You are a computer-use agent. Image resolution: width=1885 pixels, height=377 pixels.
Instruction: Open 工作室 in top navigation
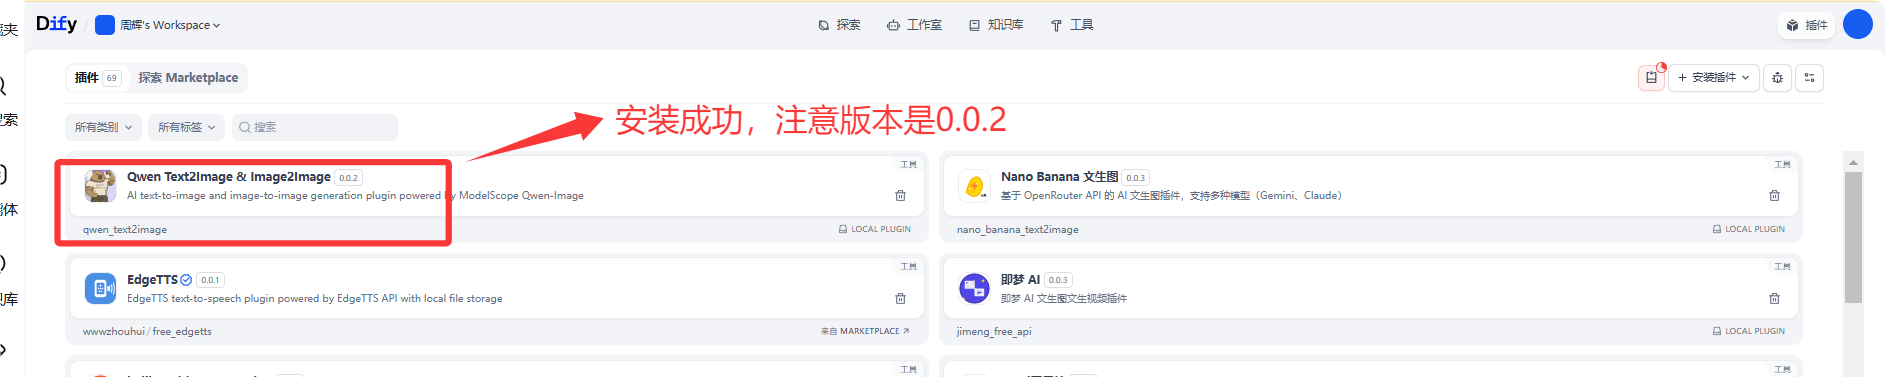[914, 25]
